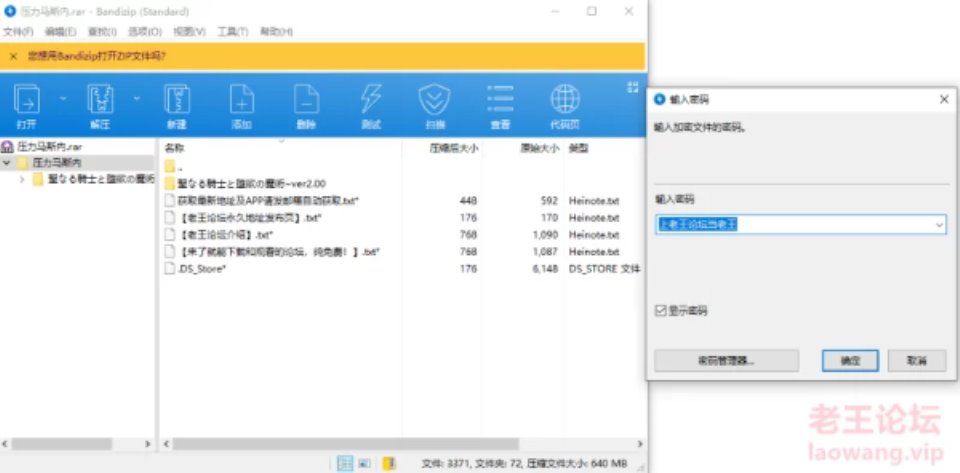The height and width of the screenshot is (473, 960).
Task: Switch to details view icon in status bar
Action: click(345, 463)
